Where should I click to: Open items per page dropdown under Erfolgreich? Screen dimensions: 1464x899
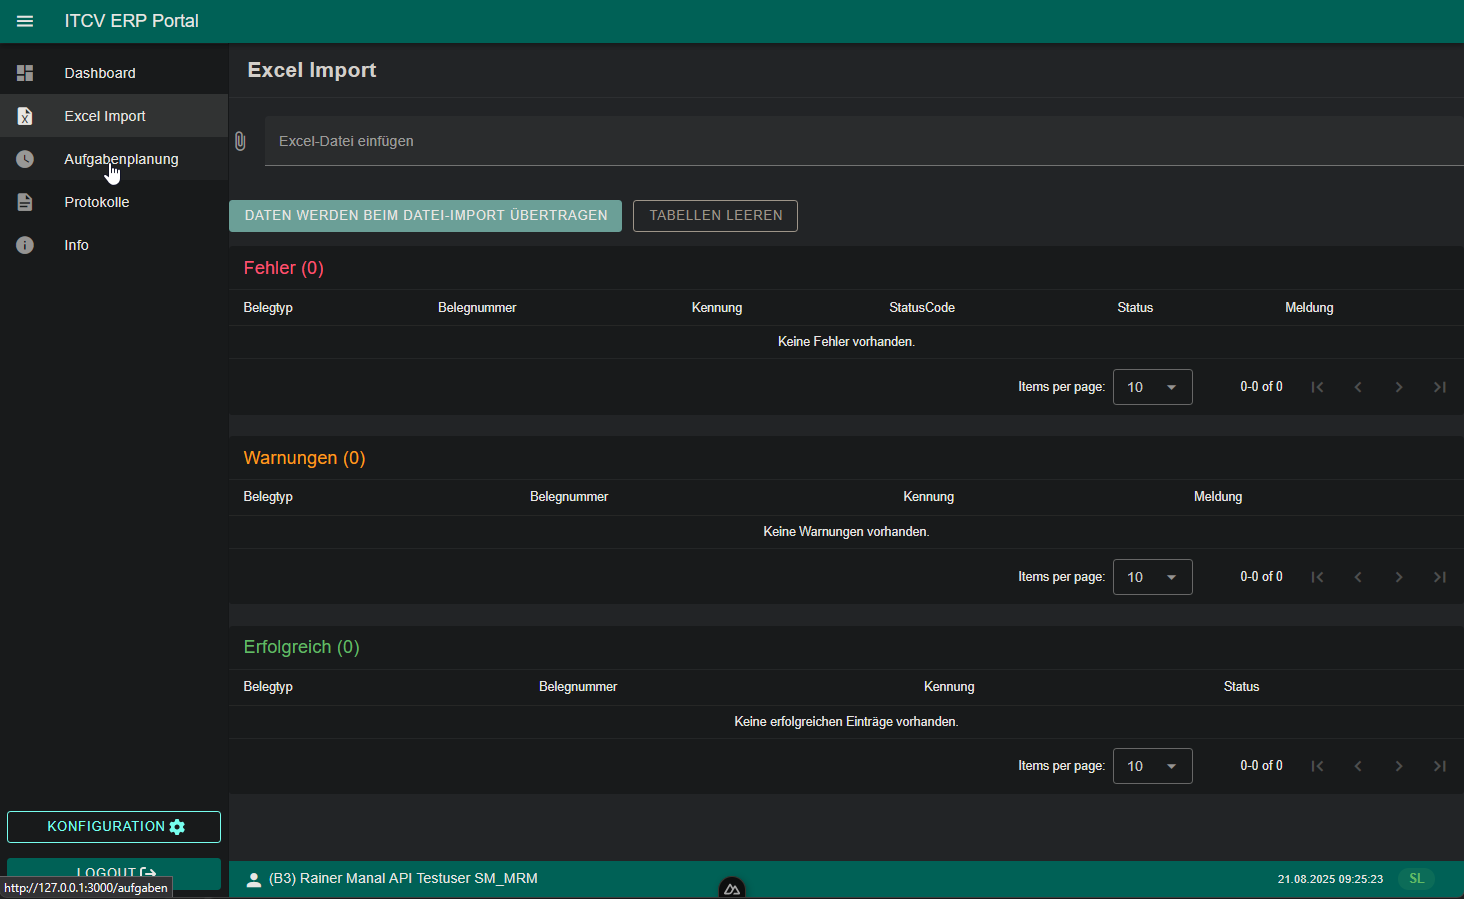click(x=1152, y=766)
